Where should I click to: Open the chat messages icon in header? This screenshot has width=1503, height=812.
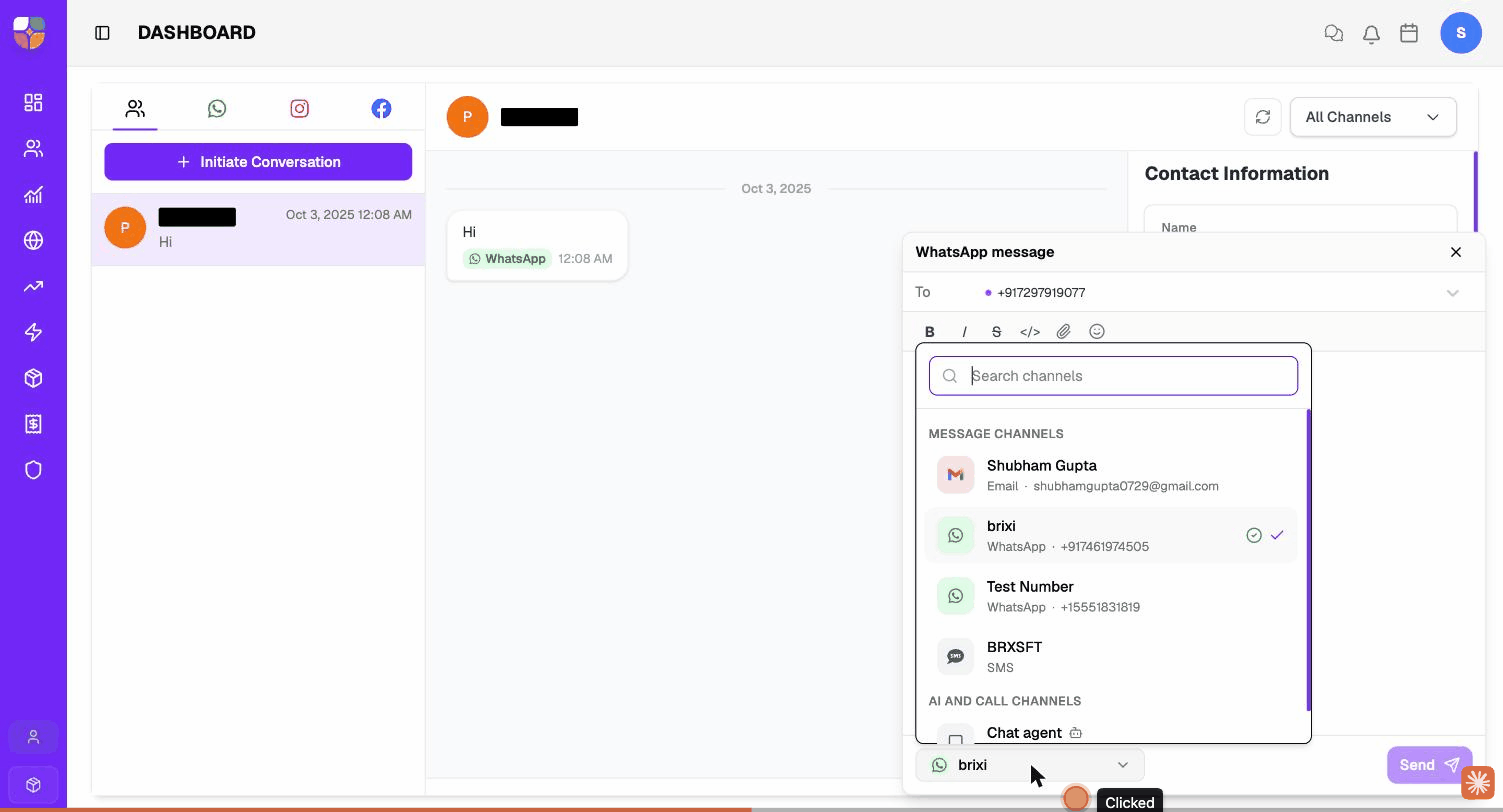pos(1333,33)
